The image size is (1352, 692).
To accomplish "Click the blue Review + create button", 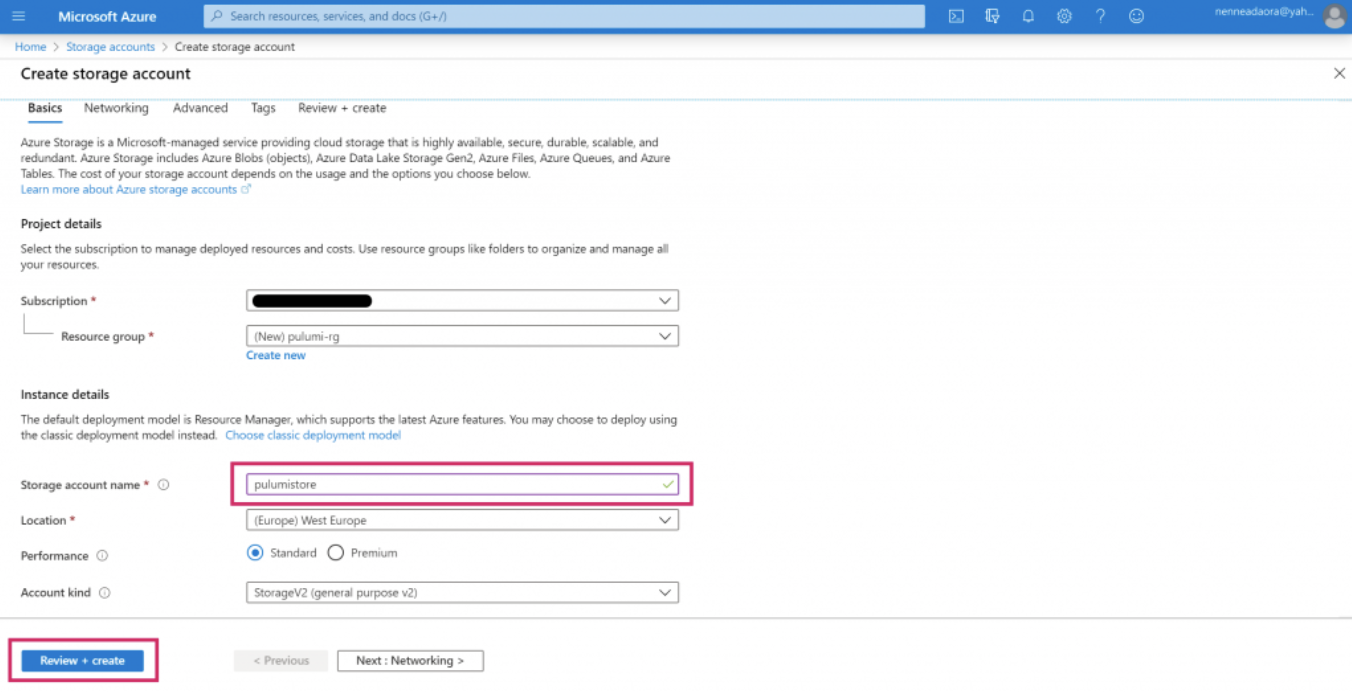I will 82,660.
